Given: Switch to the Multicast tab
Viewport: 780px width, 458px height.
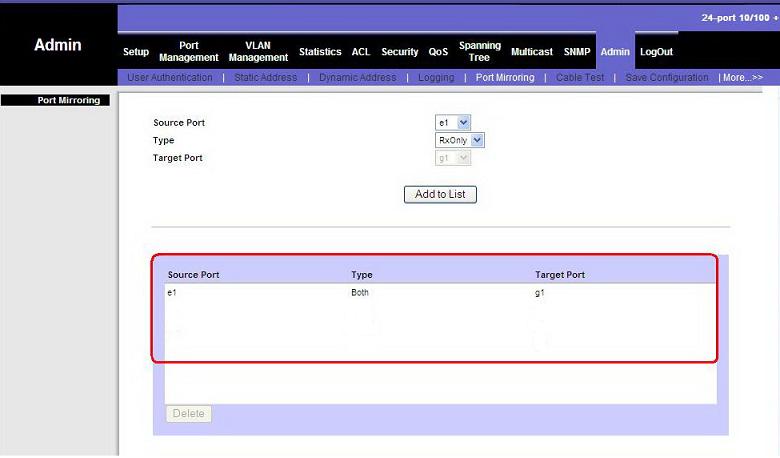Looking at the screenshot, I should 531,52.
